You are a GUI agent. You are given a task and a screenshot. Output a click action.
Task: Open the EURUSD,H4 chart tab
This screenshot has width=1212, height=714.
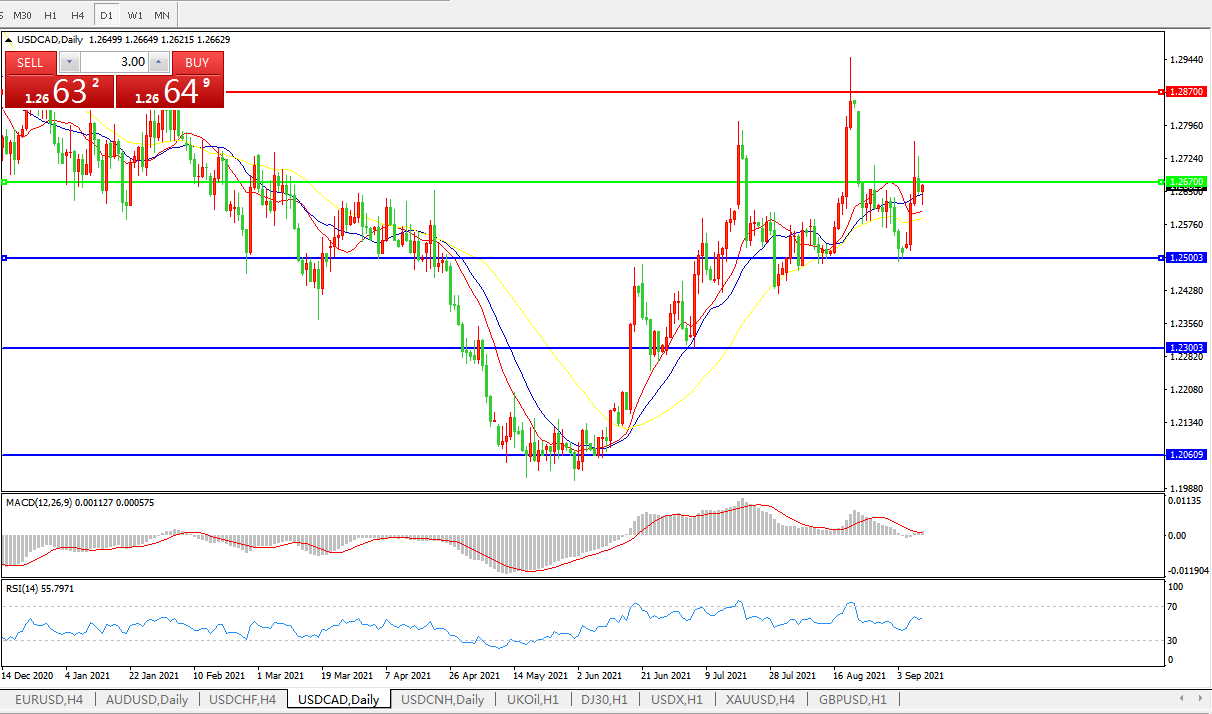coord(48,699)
